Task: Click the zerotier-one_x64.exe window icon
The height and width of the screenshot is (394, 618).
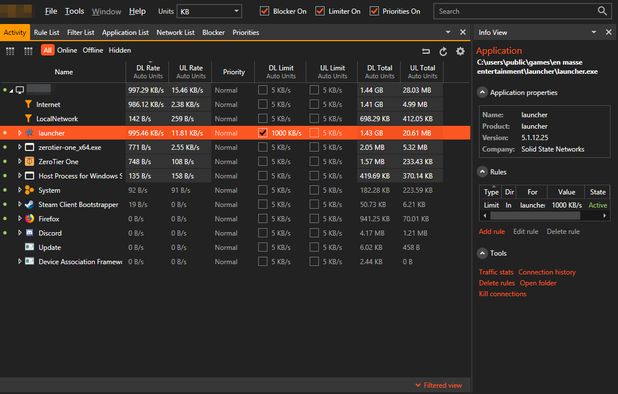Action: [30, 147]
